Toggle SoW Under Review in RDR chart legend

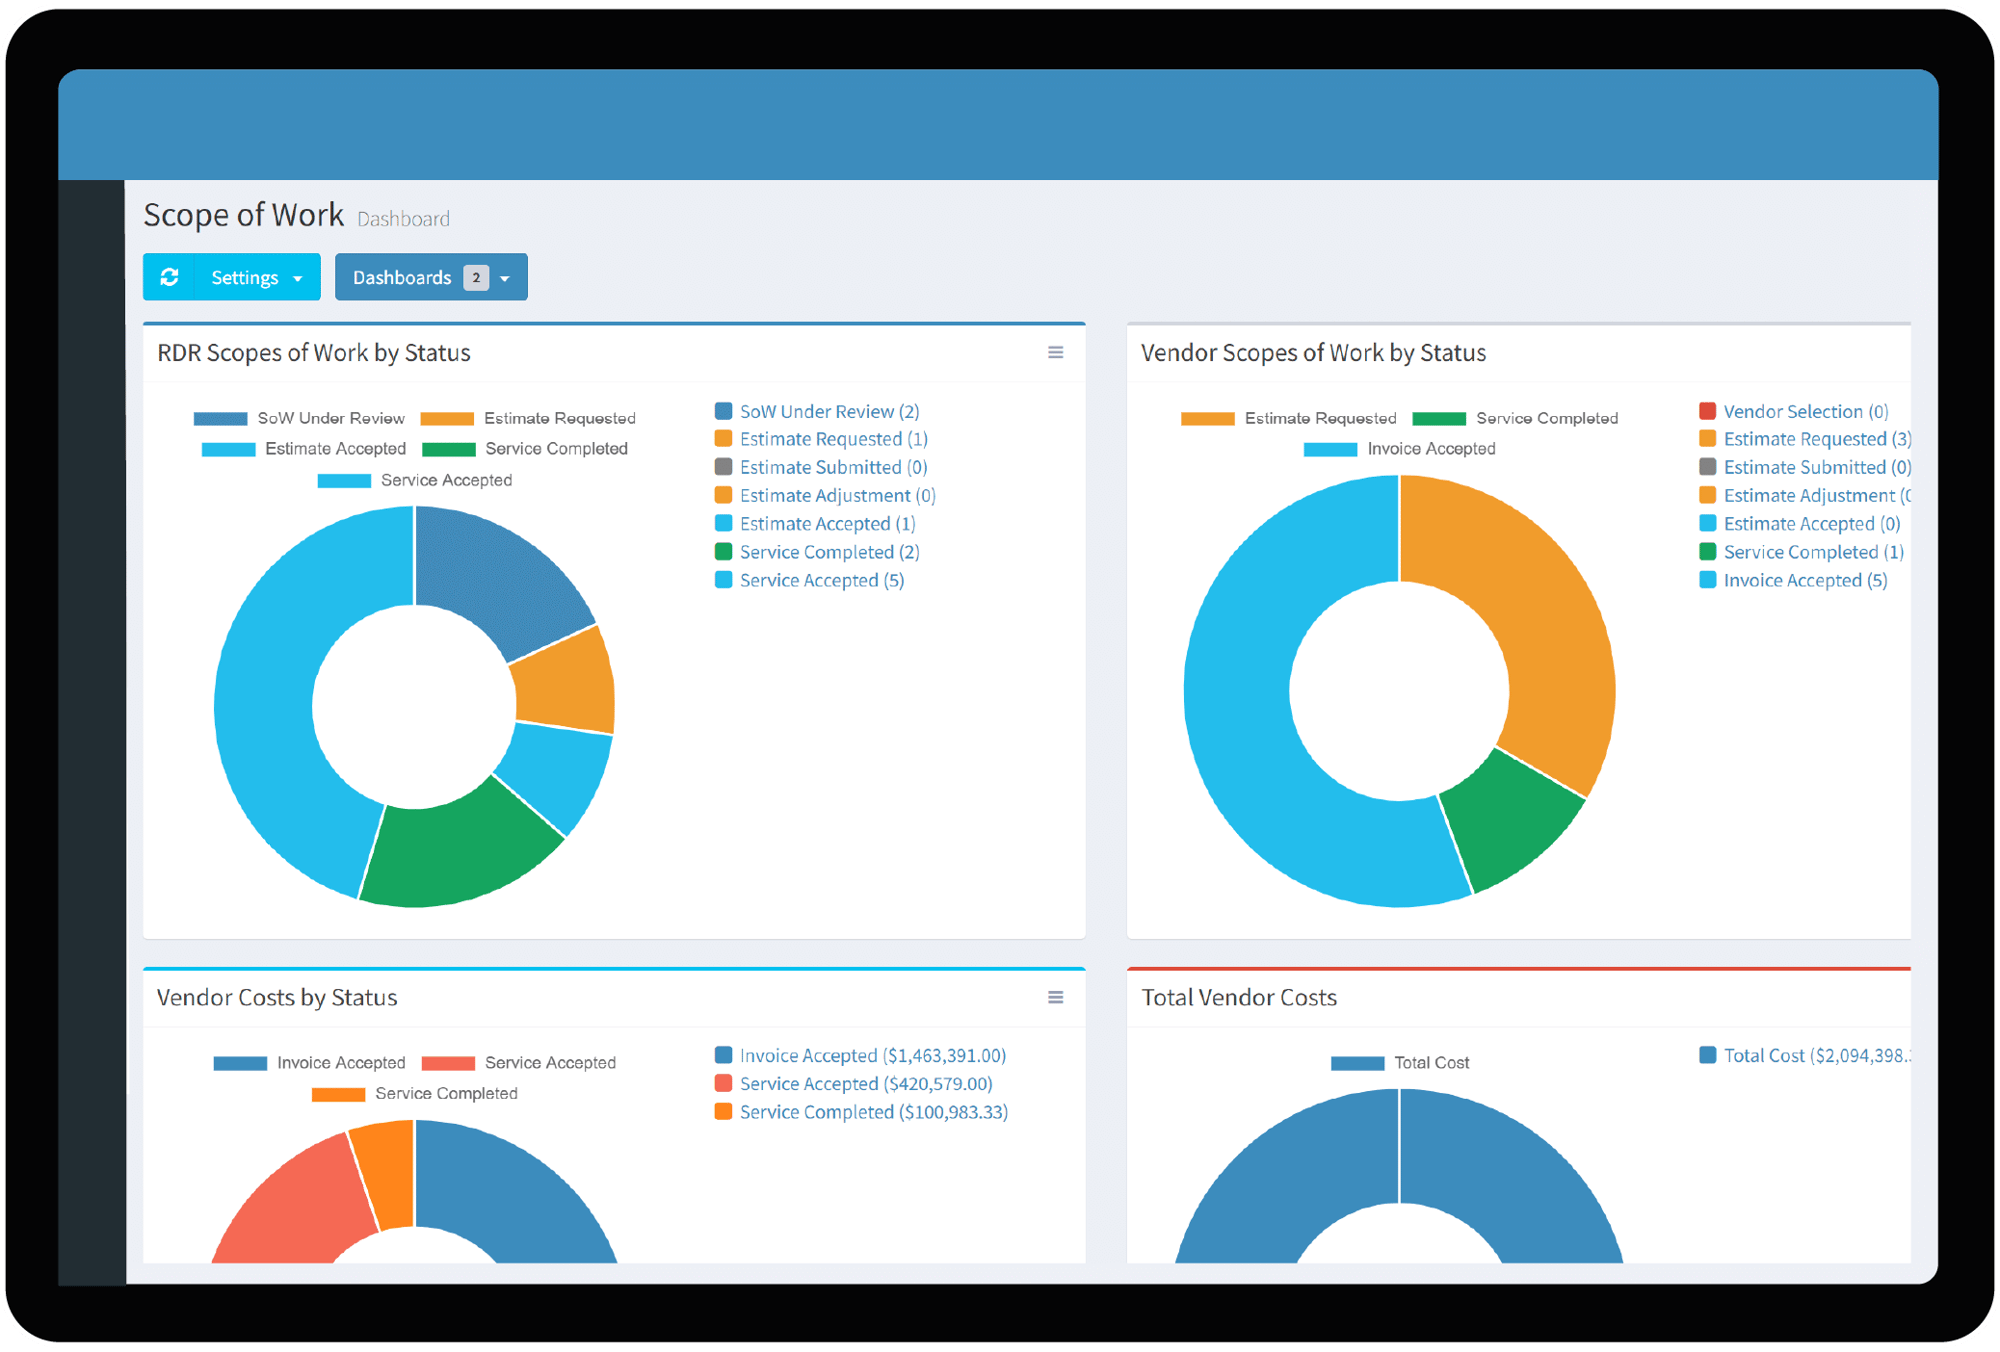coord(299,418)
